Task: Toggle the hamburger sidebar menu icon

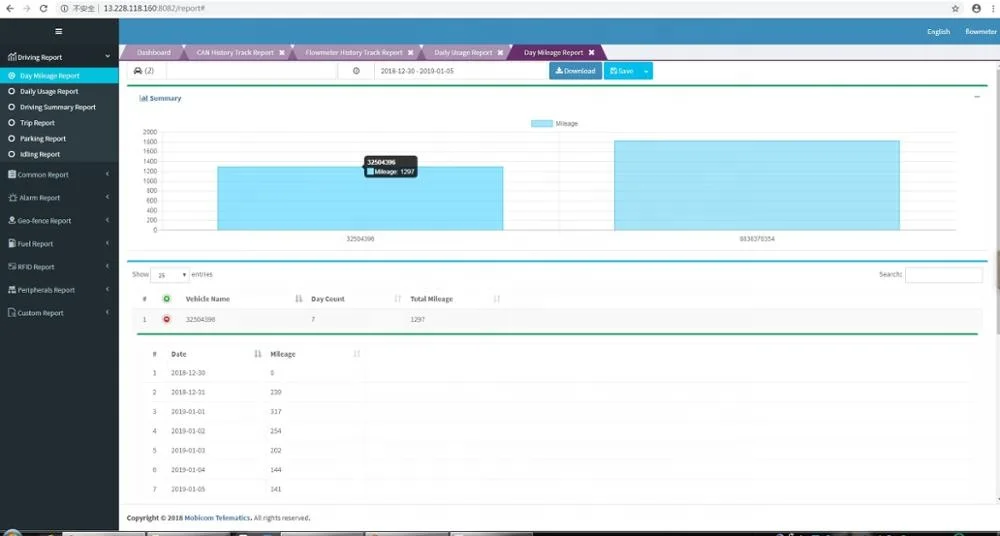Action: pyautogui.click(x=59, y=31)
